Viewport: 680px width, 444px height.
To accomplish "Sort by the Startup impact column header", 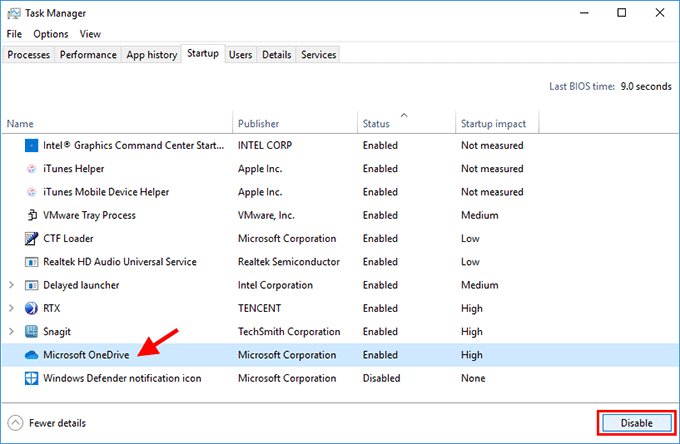I will click(x=497, y=124).
